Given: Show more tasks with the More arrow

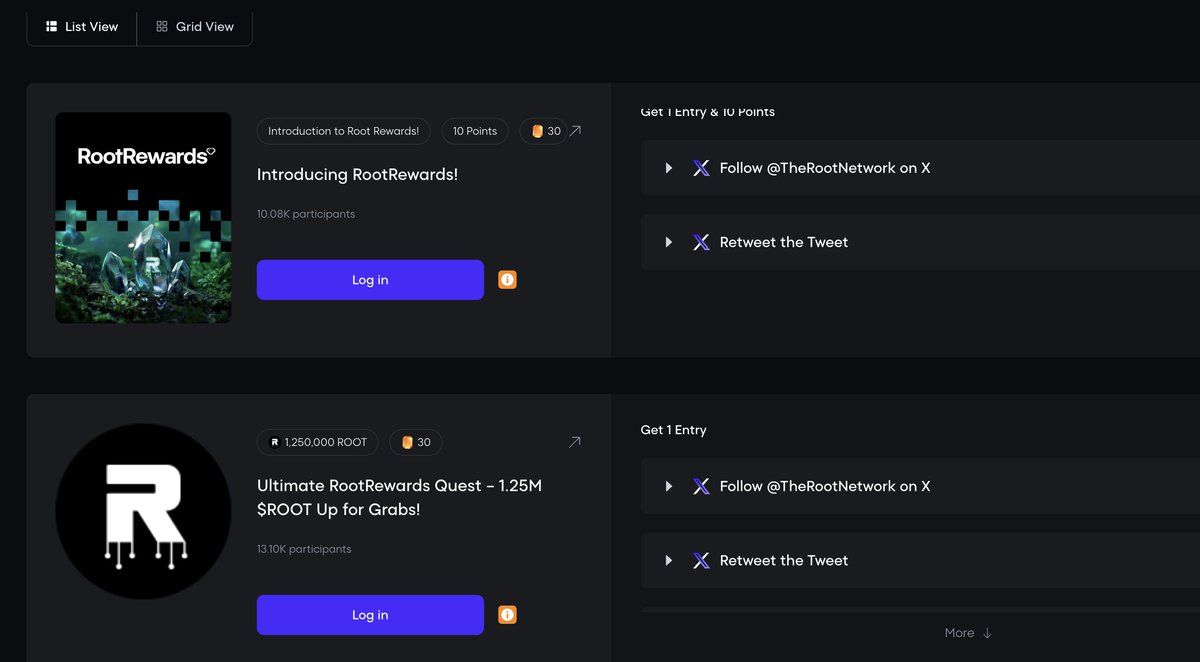Looking at the screenshot, I should tap(968, 633).
